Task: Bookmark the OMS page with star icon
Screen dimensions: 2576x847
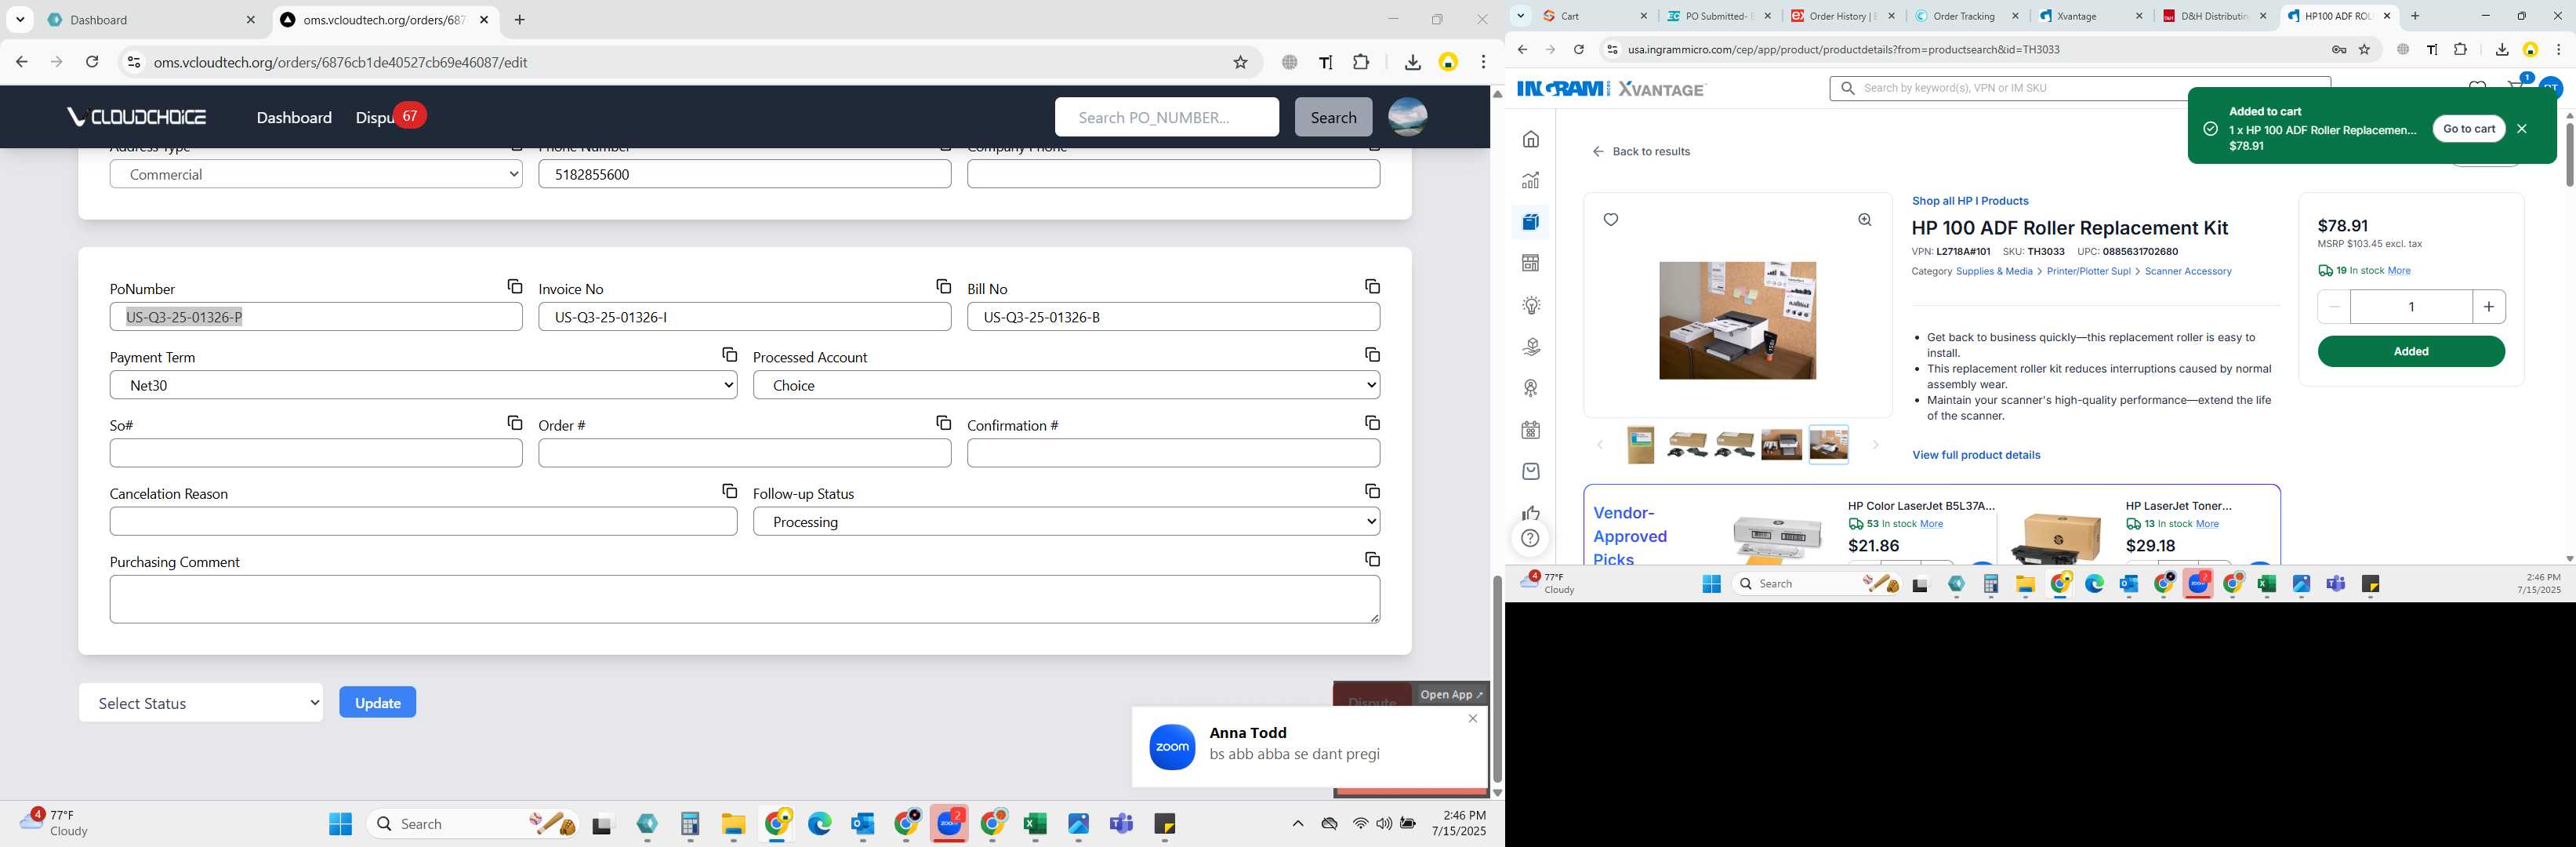Action: point(1240,62)
